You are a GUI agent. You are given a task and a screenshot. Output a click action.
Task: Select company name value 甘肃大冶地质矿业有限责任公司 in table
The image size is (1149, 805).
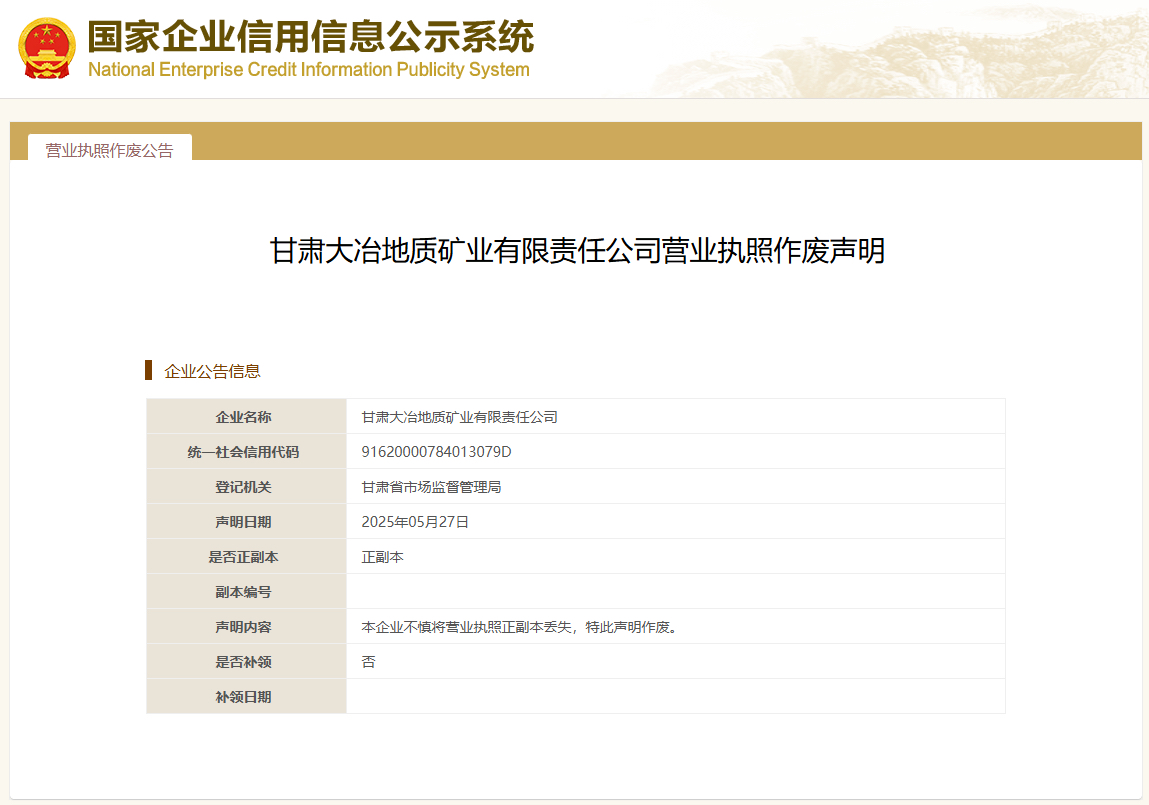click(459, 417)
